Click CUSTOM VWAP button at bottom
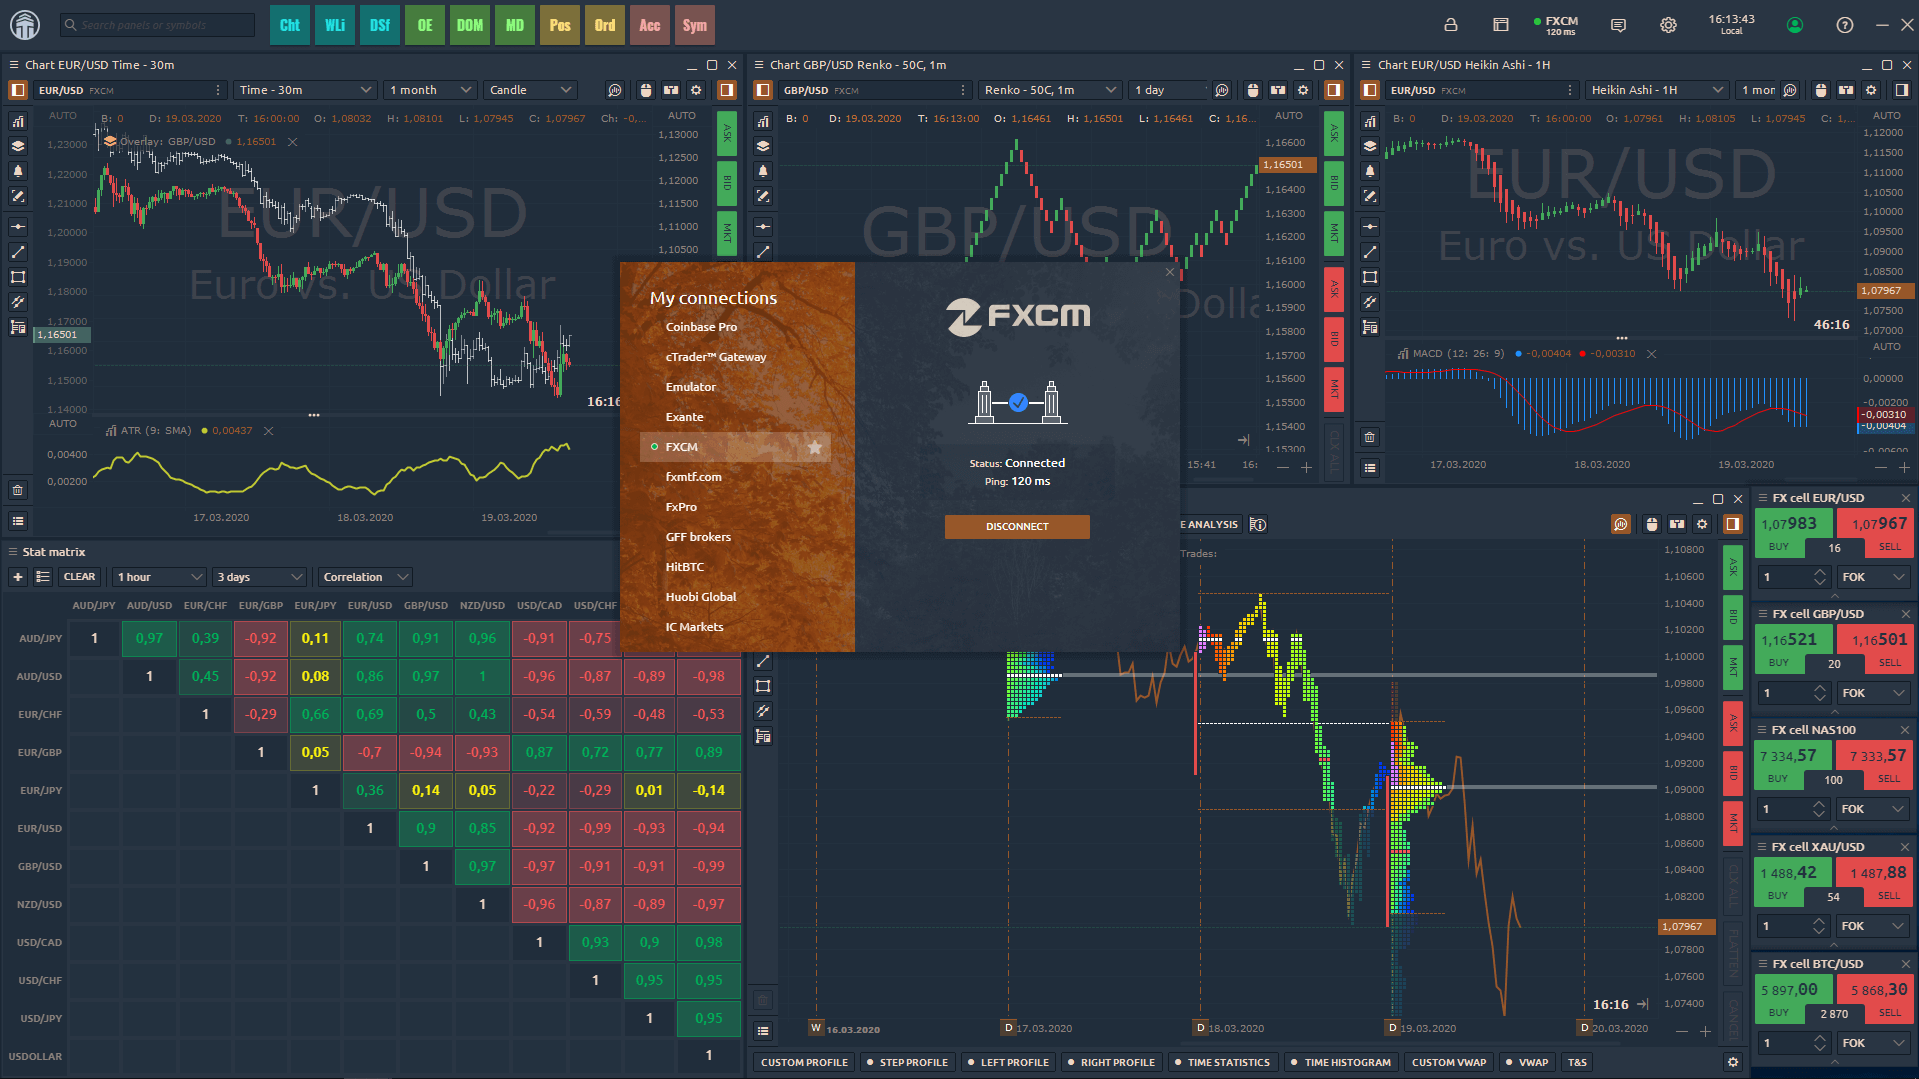1919x1079 pixels. pos(1449,1062)
